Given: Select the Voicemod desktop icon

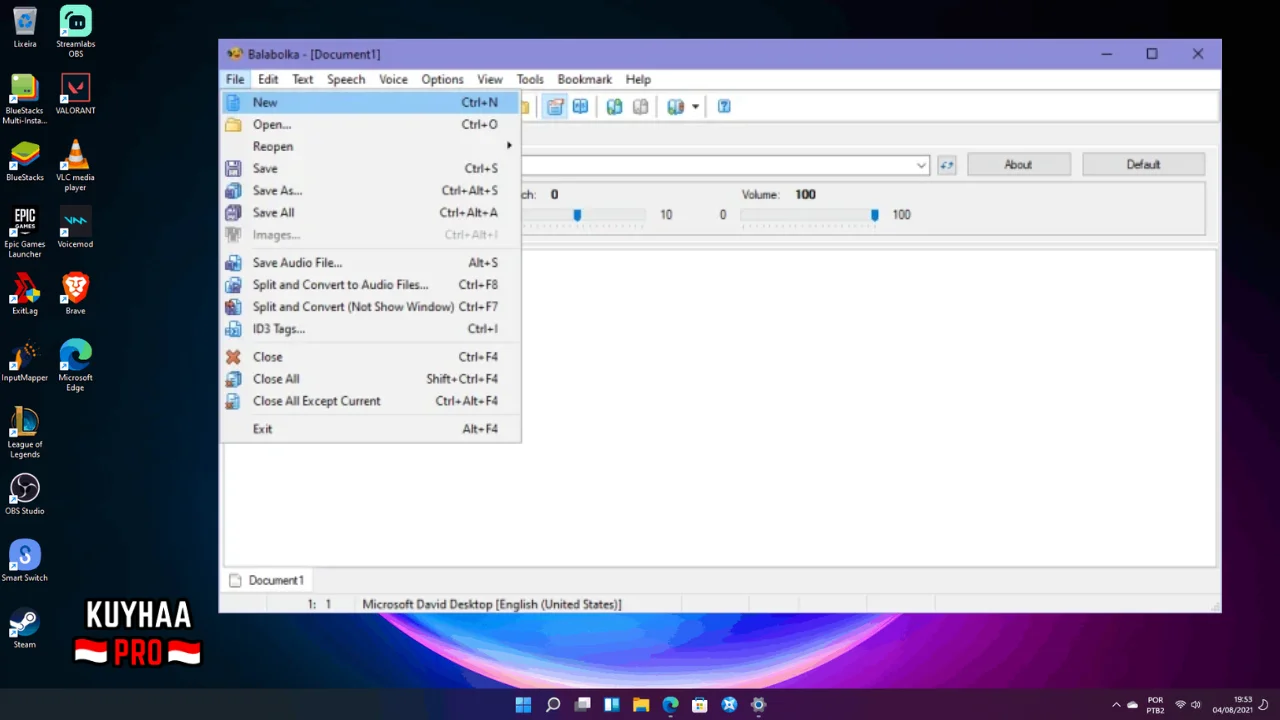Looking at the screenshot, I should 76,227.
